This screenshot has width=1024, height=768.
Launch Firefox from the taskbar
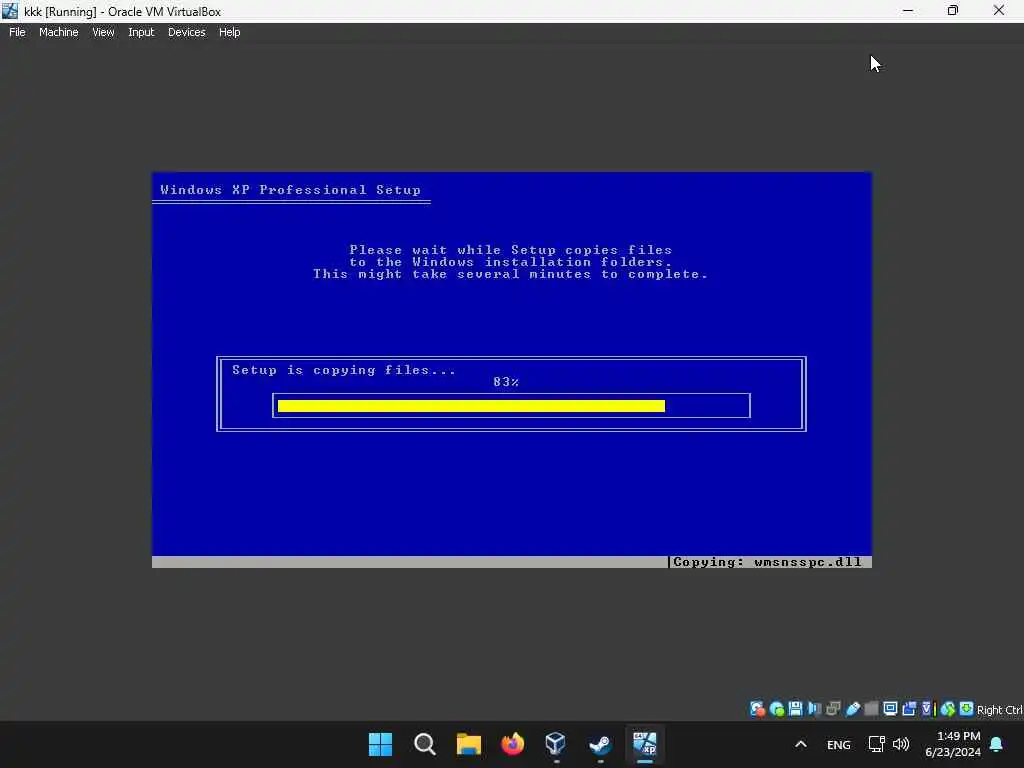pyautogui.click(x=513, y=744)
